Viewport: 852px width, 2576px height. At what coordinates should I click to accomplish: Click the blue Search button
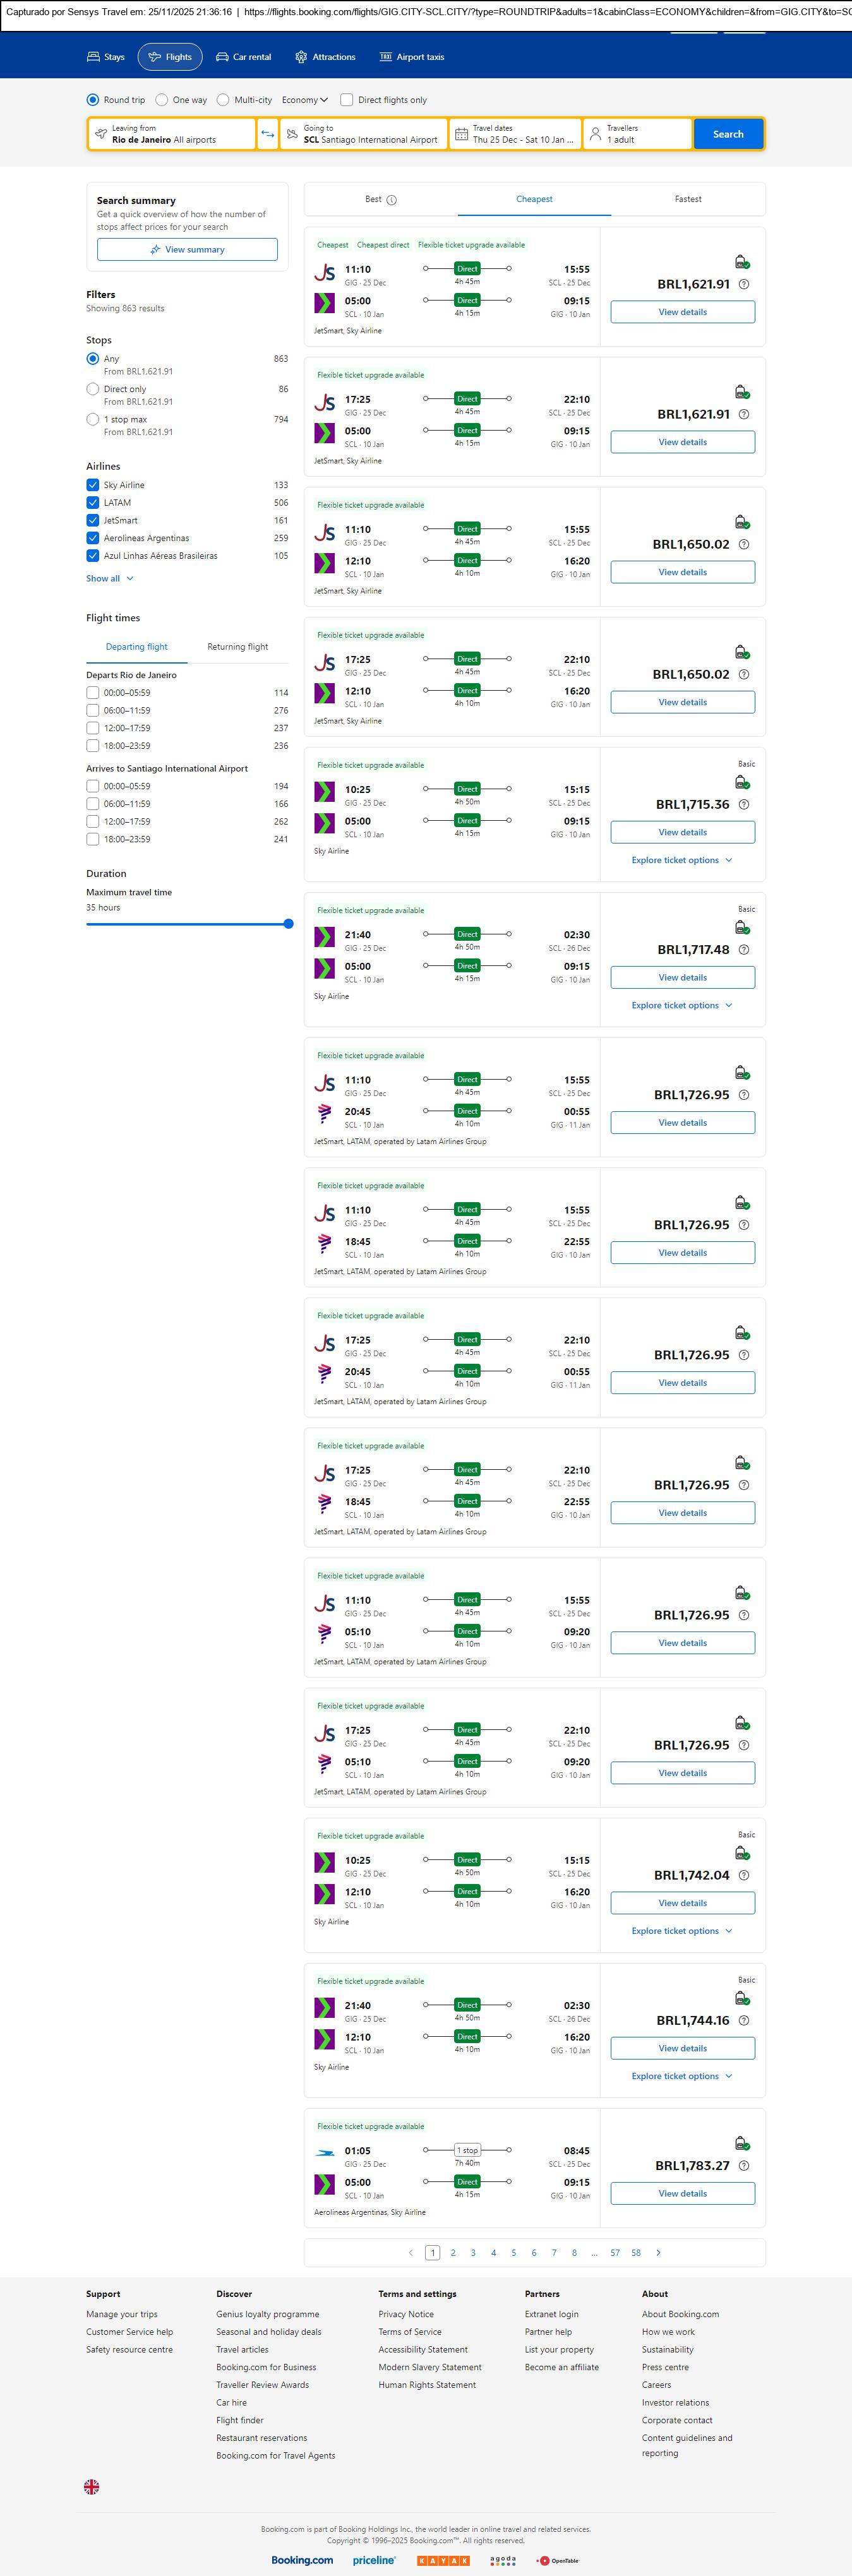coord(728,134)
